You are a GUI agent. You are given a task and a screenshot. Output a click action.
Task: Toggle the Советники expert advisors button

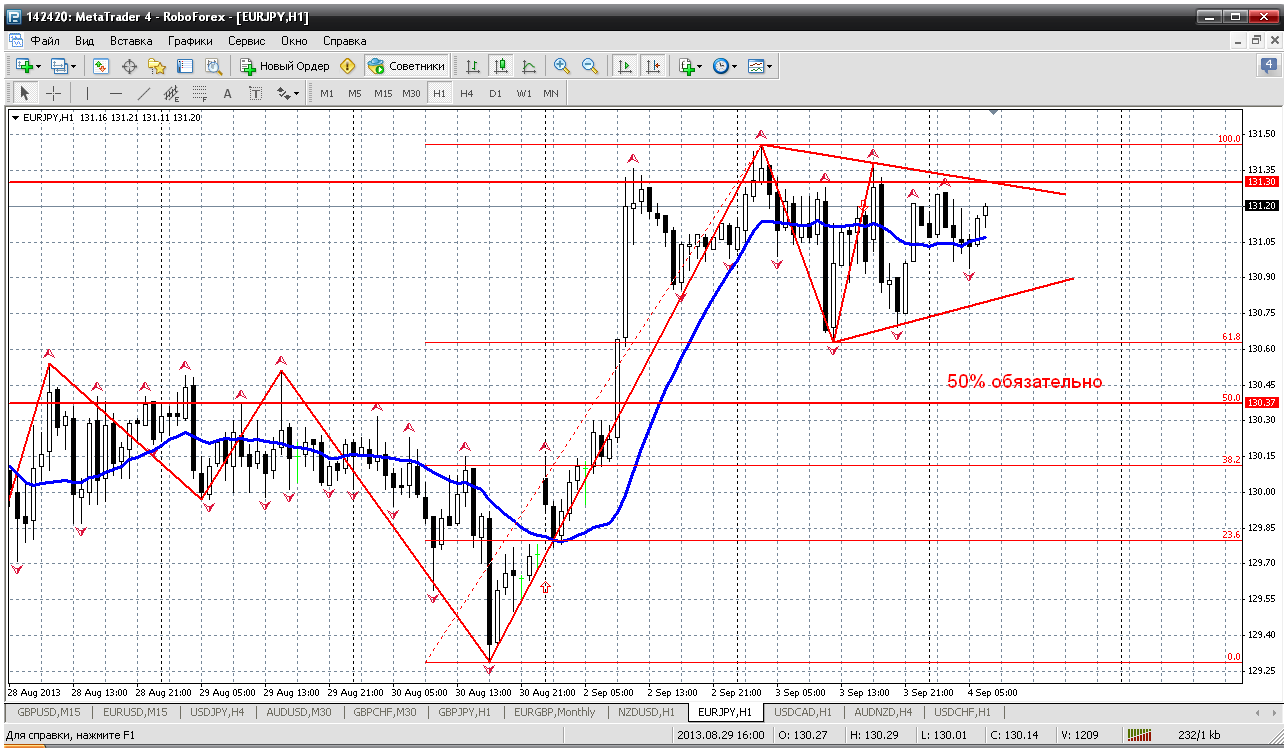(406, 66)
